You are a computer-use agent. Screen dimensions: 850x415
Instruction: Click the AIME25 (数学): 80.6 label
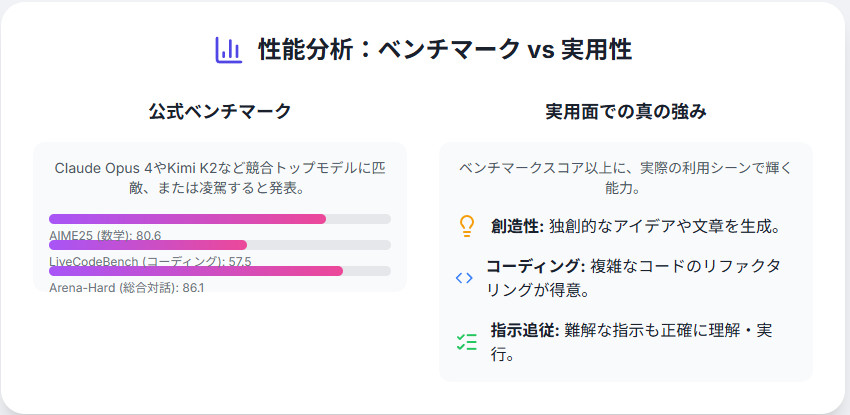click(x=105, y=235)
